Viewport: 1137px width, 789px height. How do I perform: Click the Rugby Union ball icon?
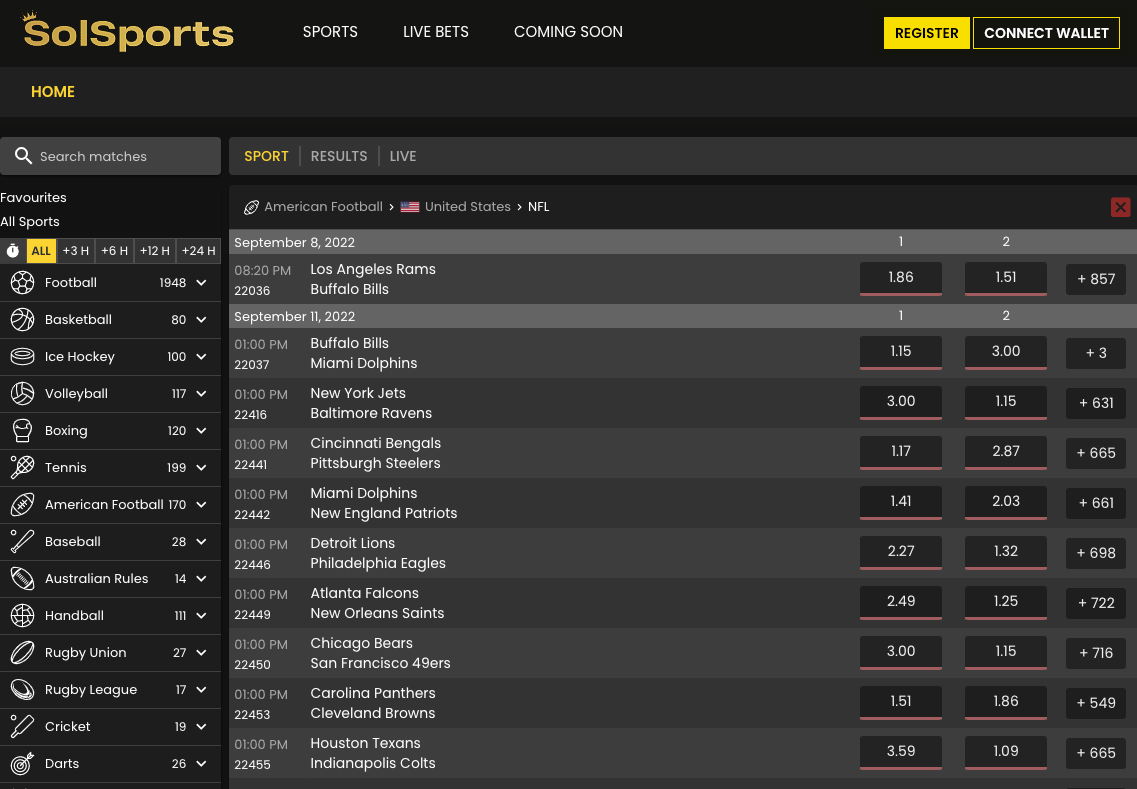click(22, 653)
